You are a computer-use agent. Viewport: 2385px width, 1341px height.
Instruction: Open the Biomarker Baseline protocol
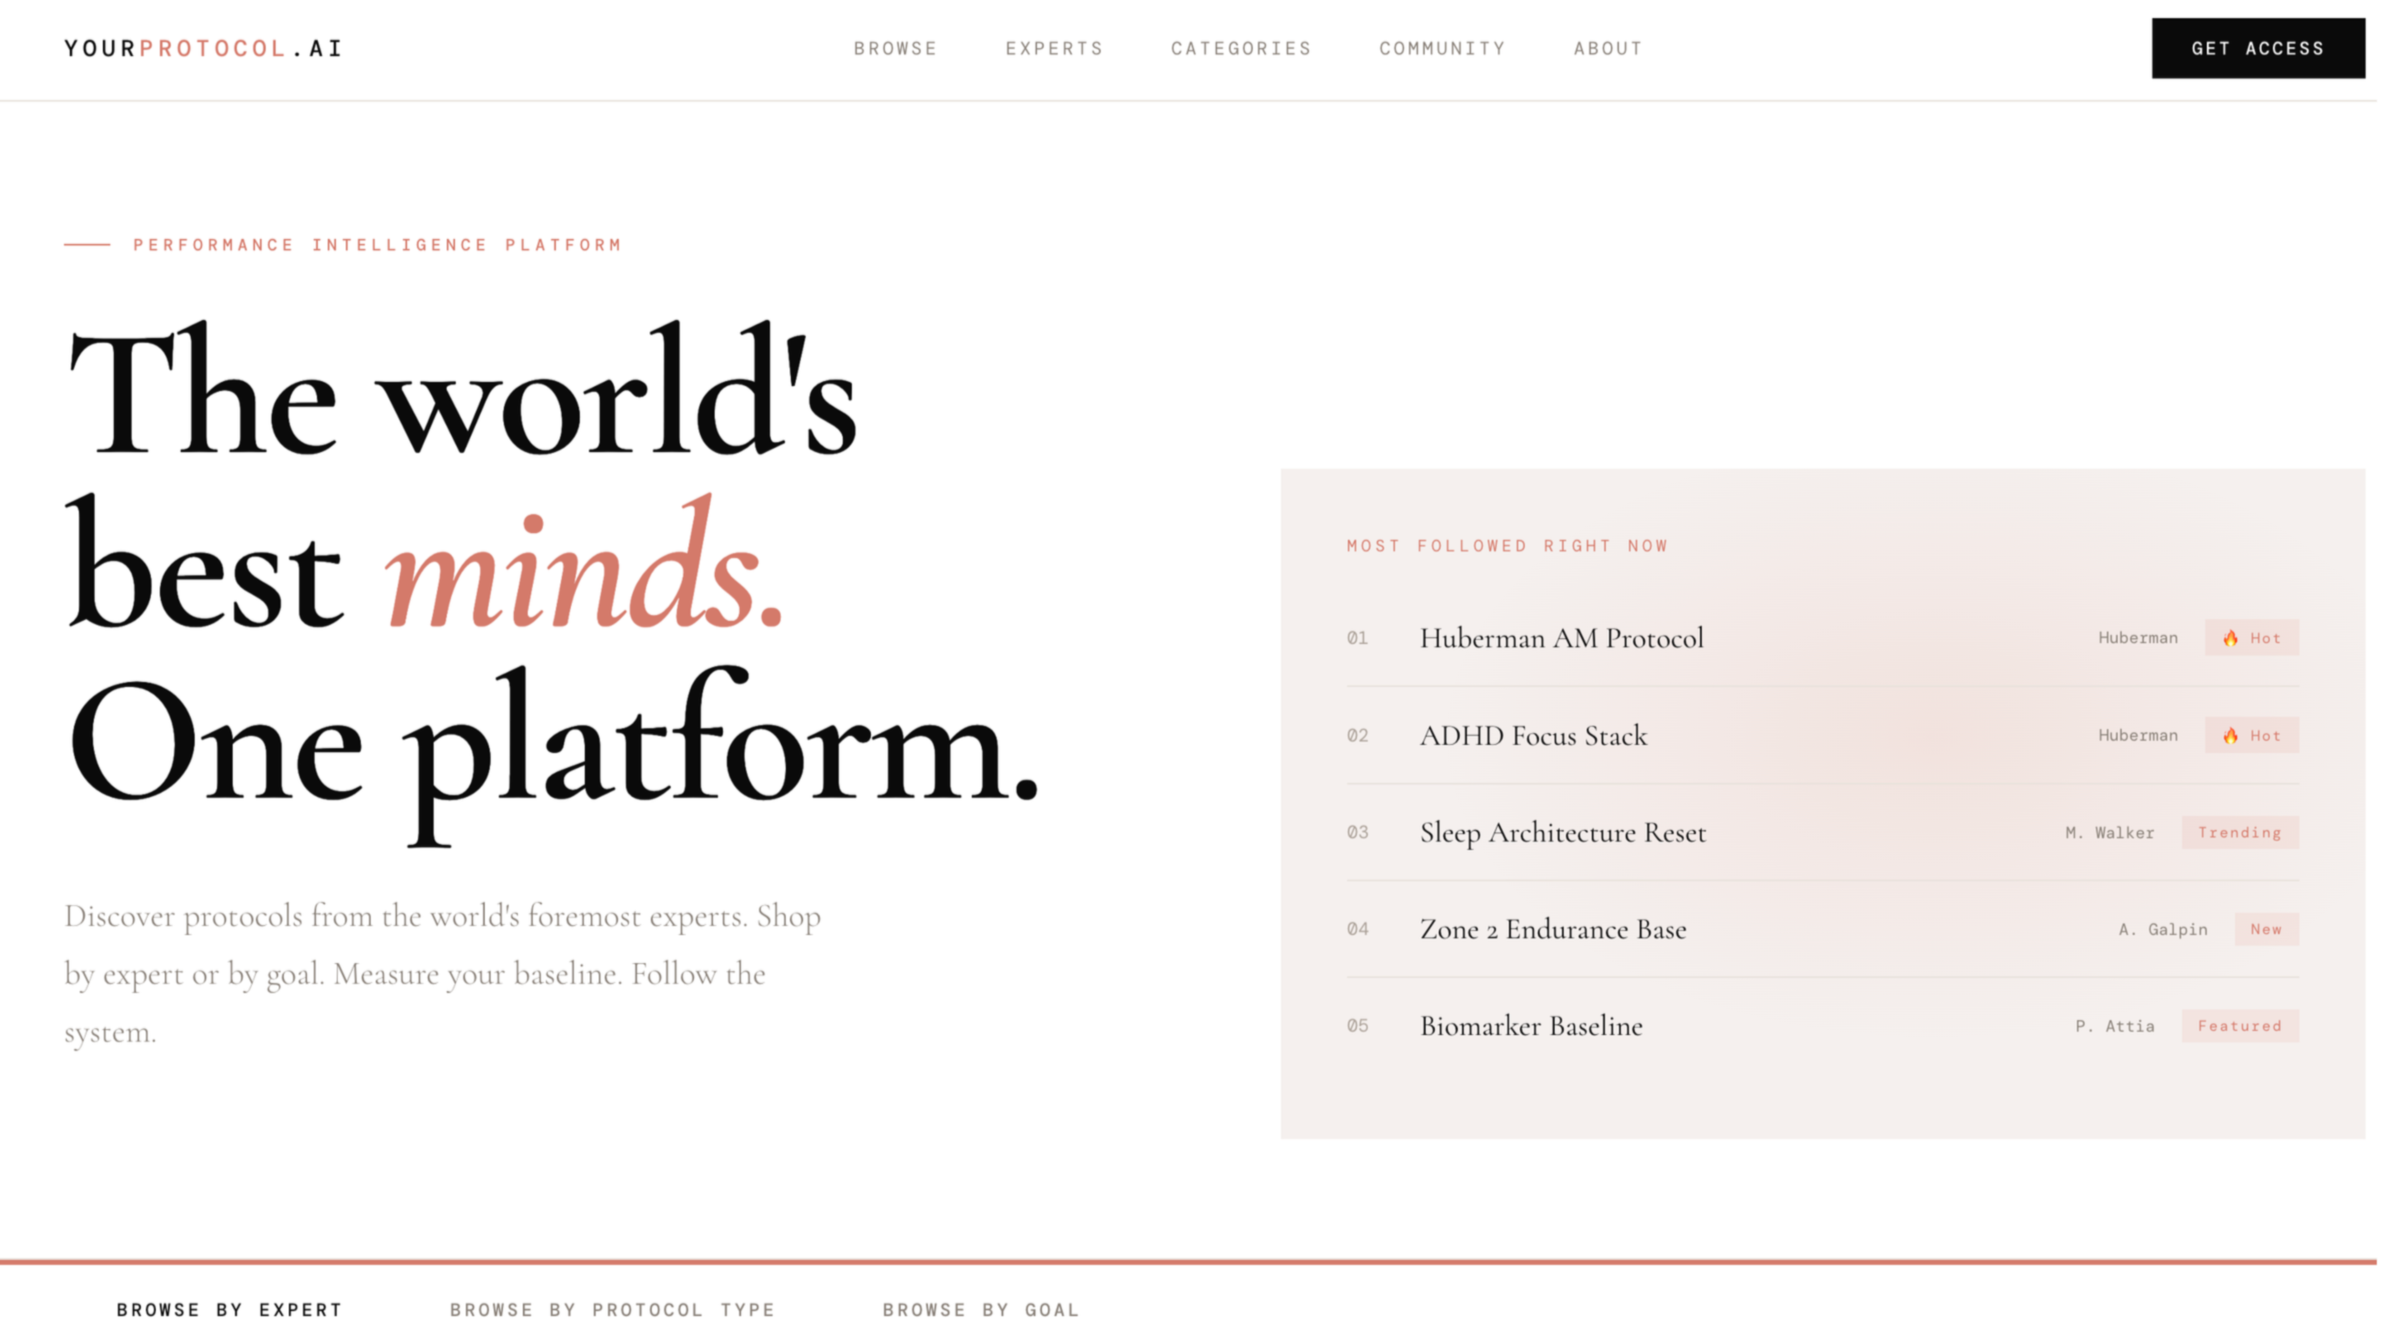click(1531, 1027)
